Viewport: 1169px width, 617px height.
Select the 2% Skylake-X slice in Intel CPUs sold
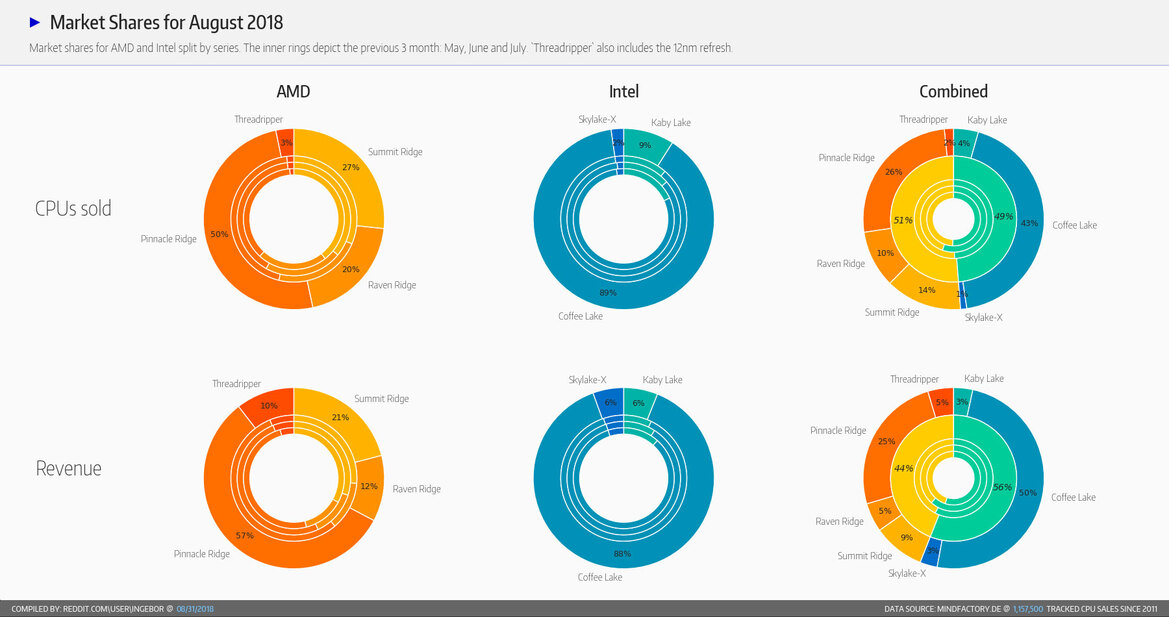[618, 142]
